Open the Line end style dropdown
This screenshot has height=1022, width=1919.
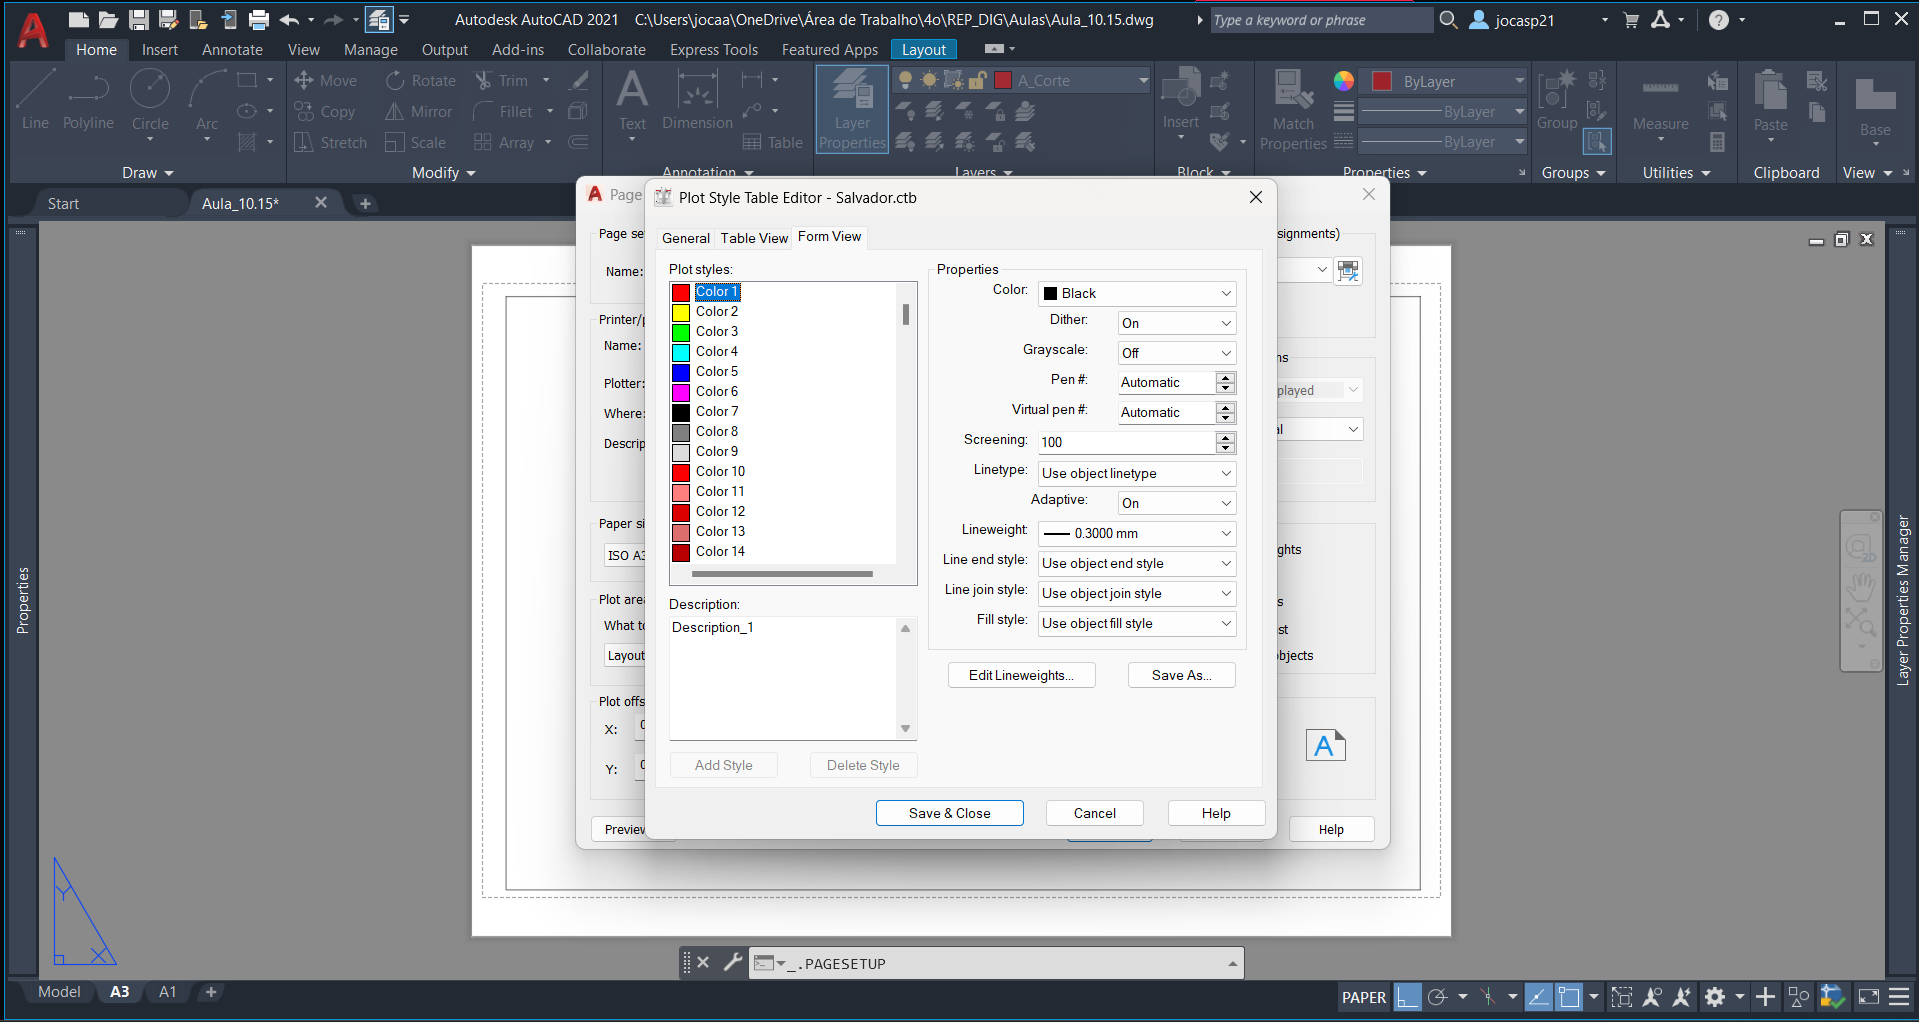coord(1137,563)
